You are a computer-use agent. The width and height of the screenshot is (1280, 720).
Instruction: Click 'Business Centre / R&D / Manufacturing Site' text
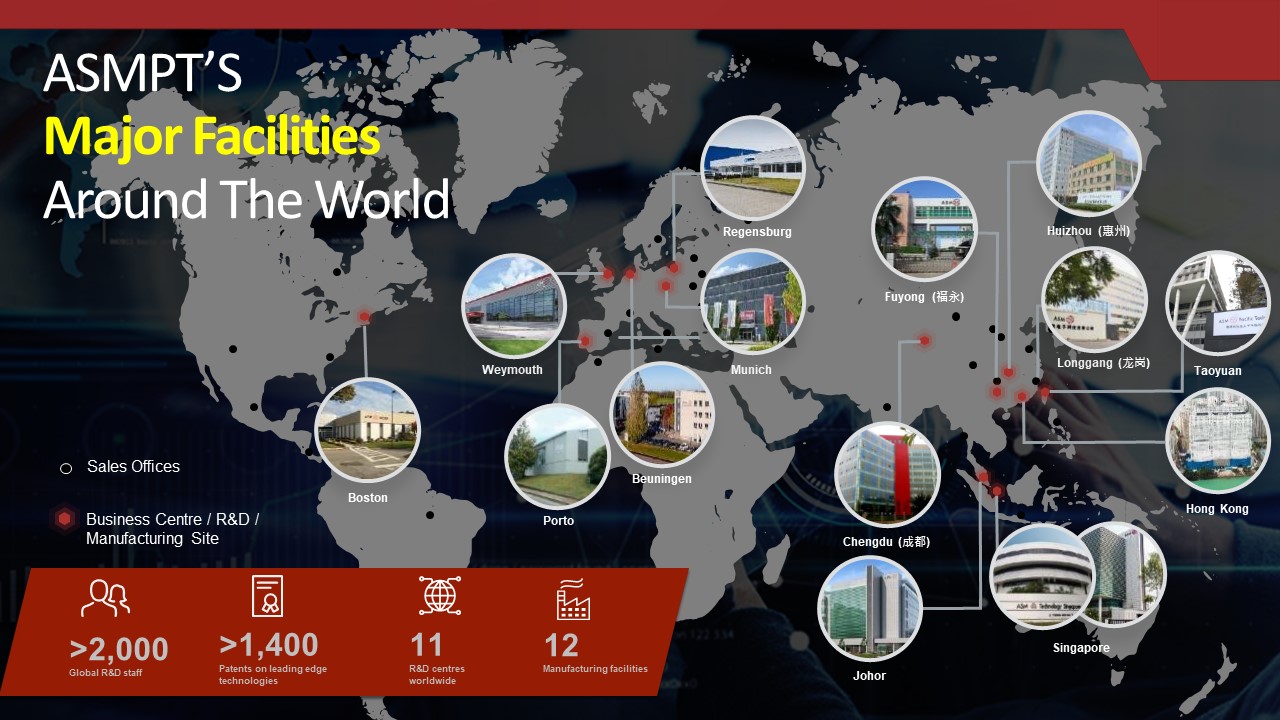(172, 529)
